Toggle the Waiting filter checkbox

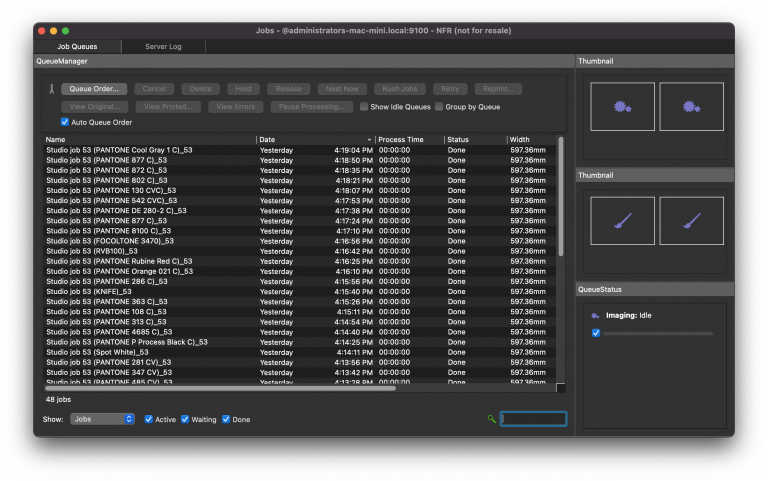pyautogui.click(x=185, y=419)
